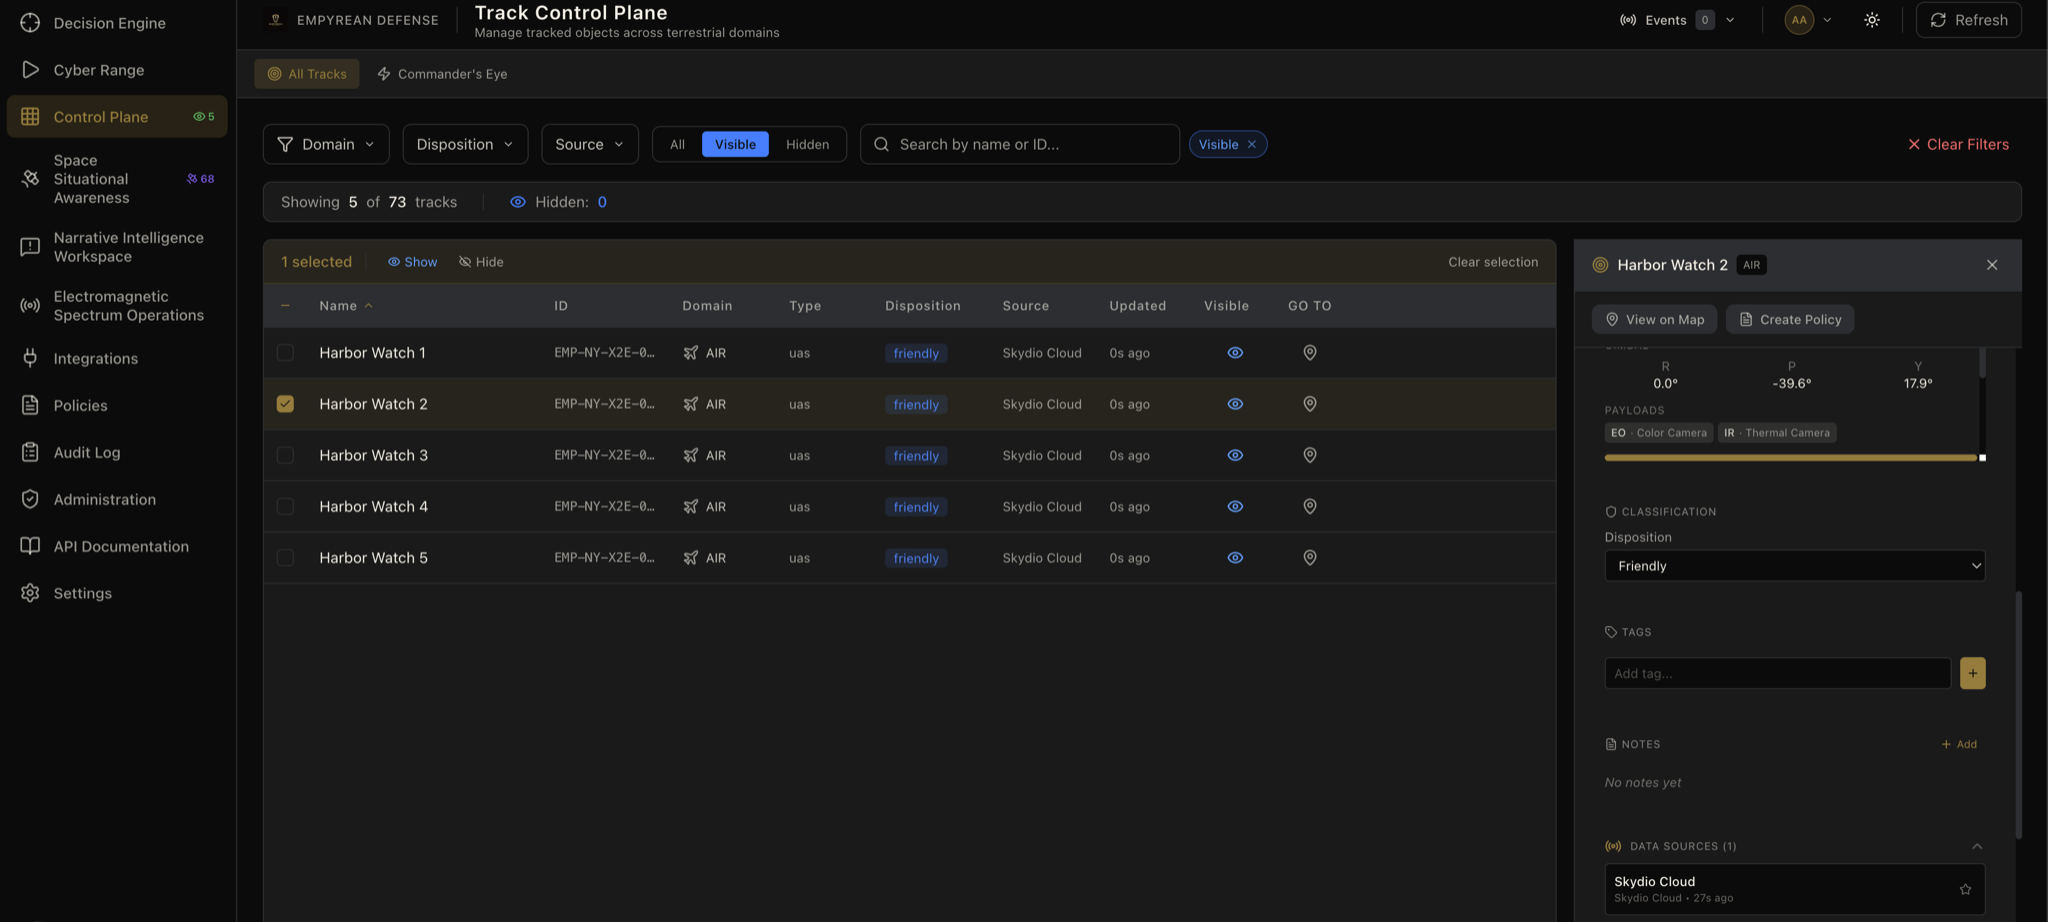The width and height of the screenshot is (2048, 922).
Task: Open Space Situational Awareness satellite icon
Action: pyautogui.click(x=30, y=178)
